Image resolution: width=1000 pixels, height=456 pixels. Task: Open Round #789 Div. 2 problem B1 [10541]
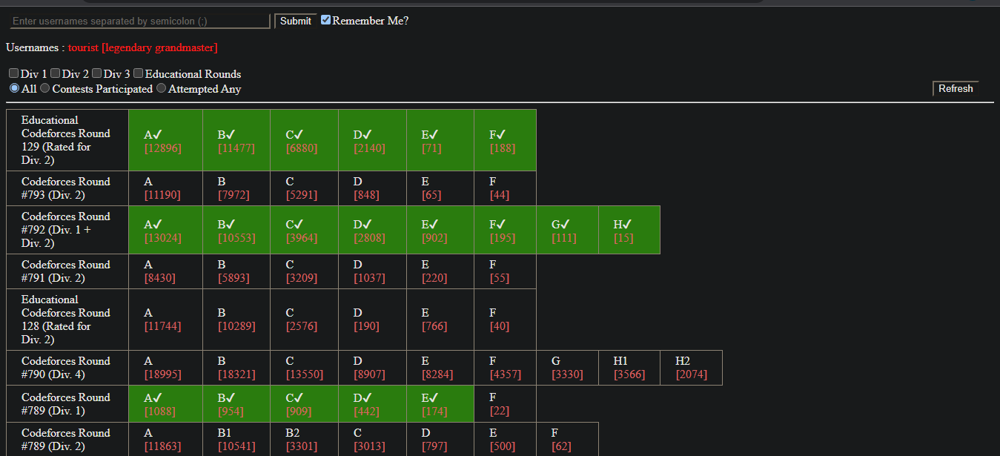(x=236, y=439)
